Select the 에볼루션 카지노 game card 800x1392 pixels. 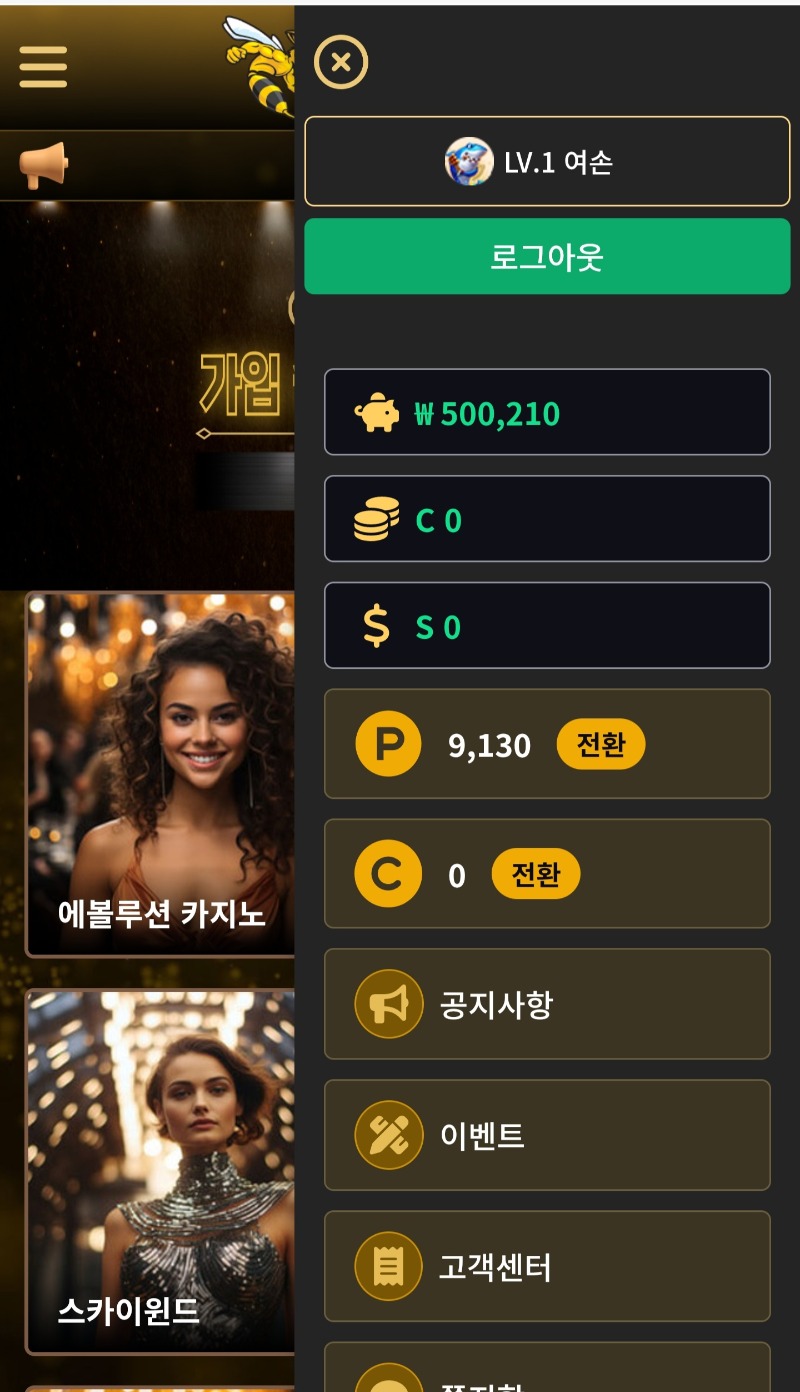tap(160, 774)
